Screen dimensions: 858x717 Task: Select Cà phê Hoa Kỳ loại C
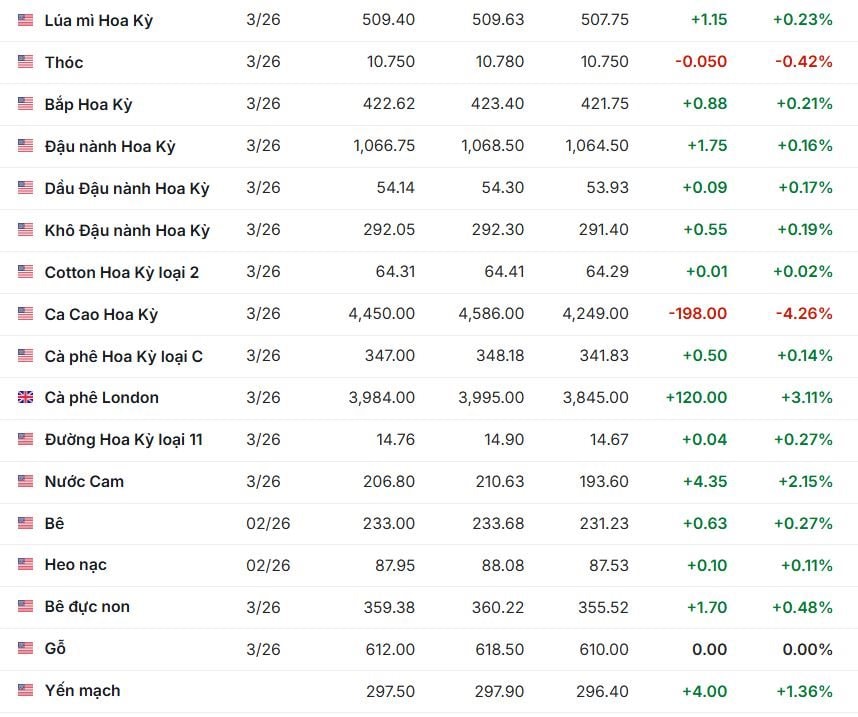click(124, 356)
